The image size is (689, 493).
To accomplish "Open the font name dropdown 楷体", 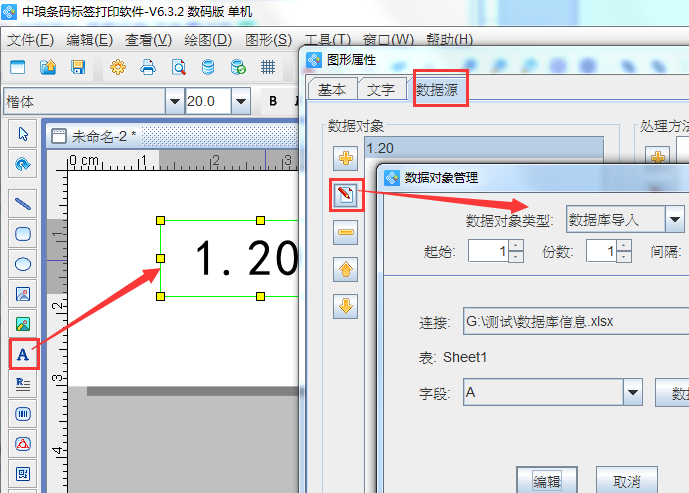I will click(174, 101).
